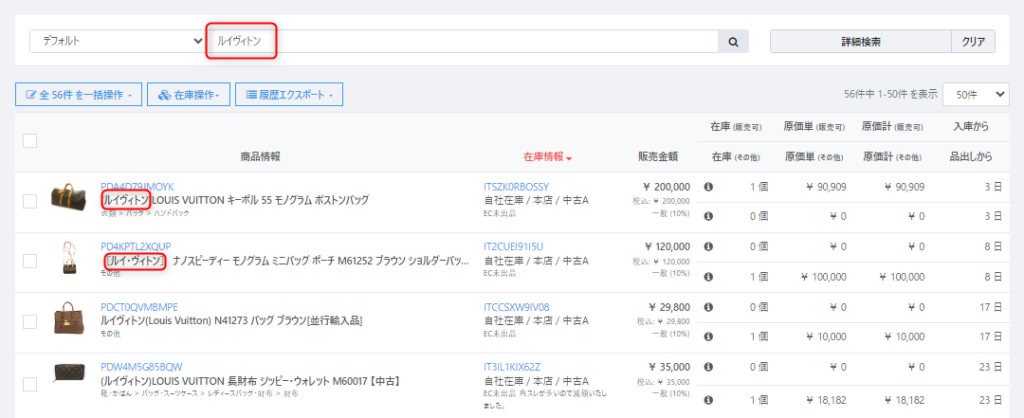
Task: Click the 在庫 (その他) column header
Action: click(x=736, y=157)
